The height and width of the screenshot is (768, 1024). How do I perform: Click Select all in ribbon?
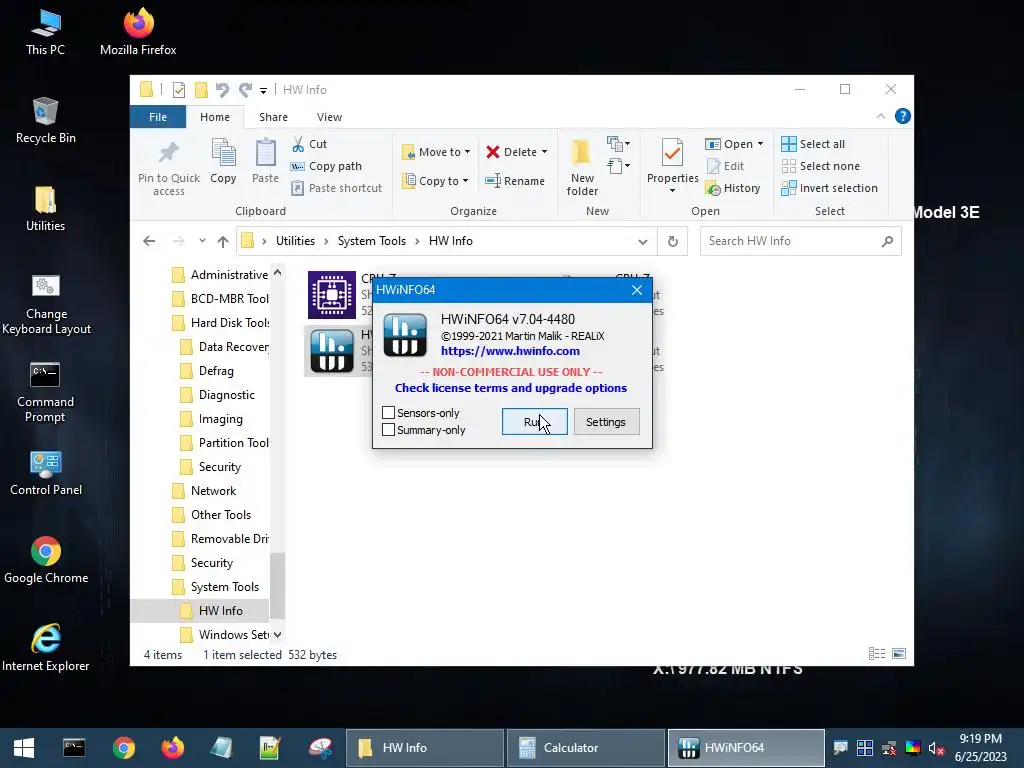click(x=814, y=144)
